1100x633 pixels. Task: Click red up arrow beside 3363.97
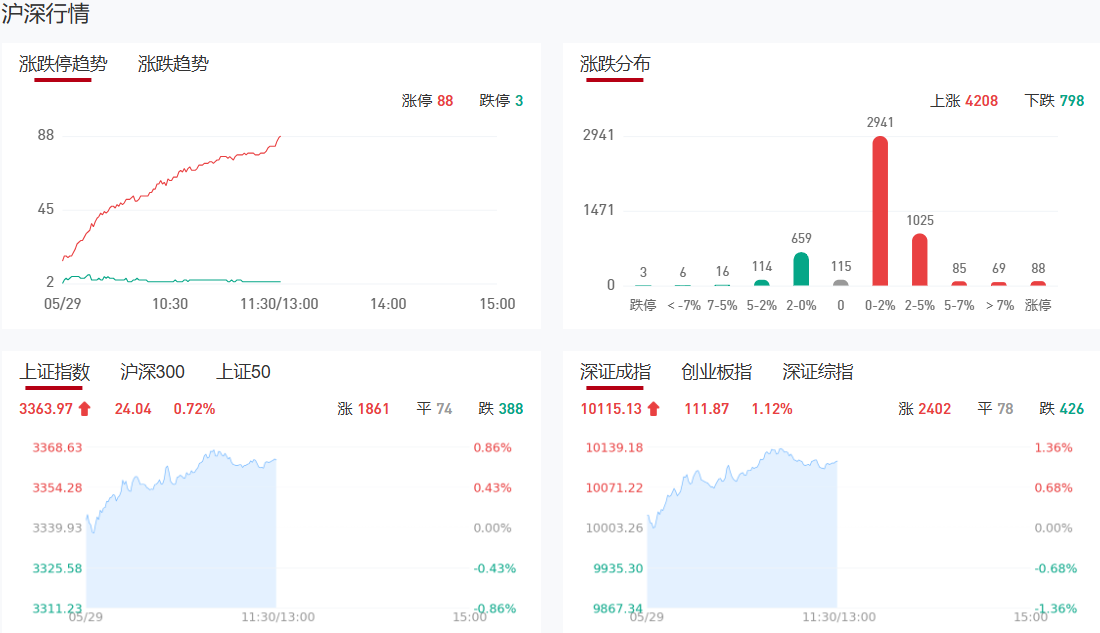pyautogui.click(x=84, y=408)
